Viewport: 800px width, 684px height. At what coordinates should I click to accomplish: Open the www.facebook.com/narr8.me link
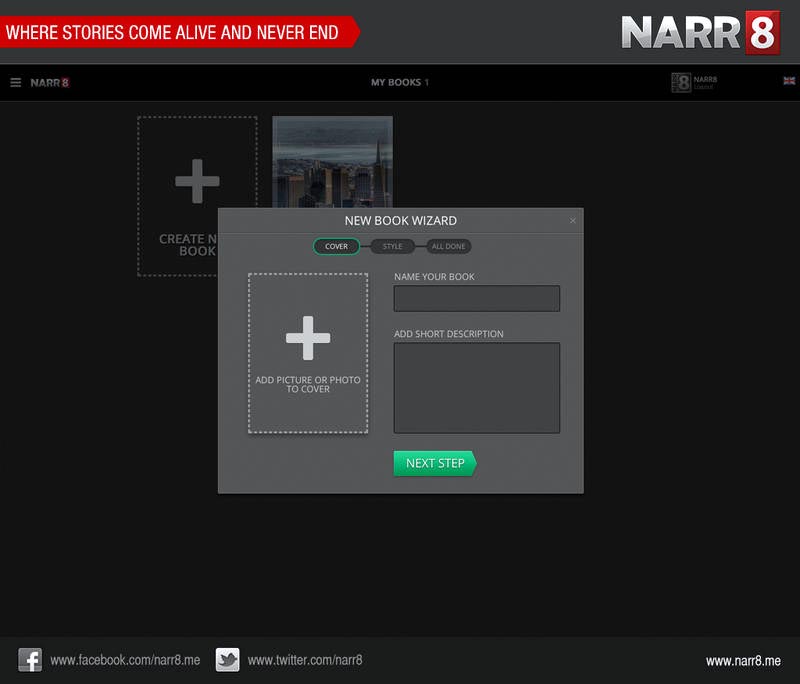[125, 660]
